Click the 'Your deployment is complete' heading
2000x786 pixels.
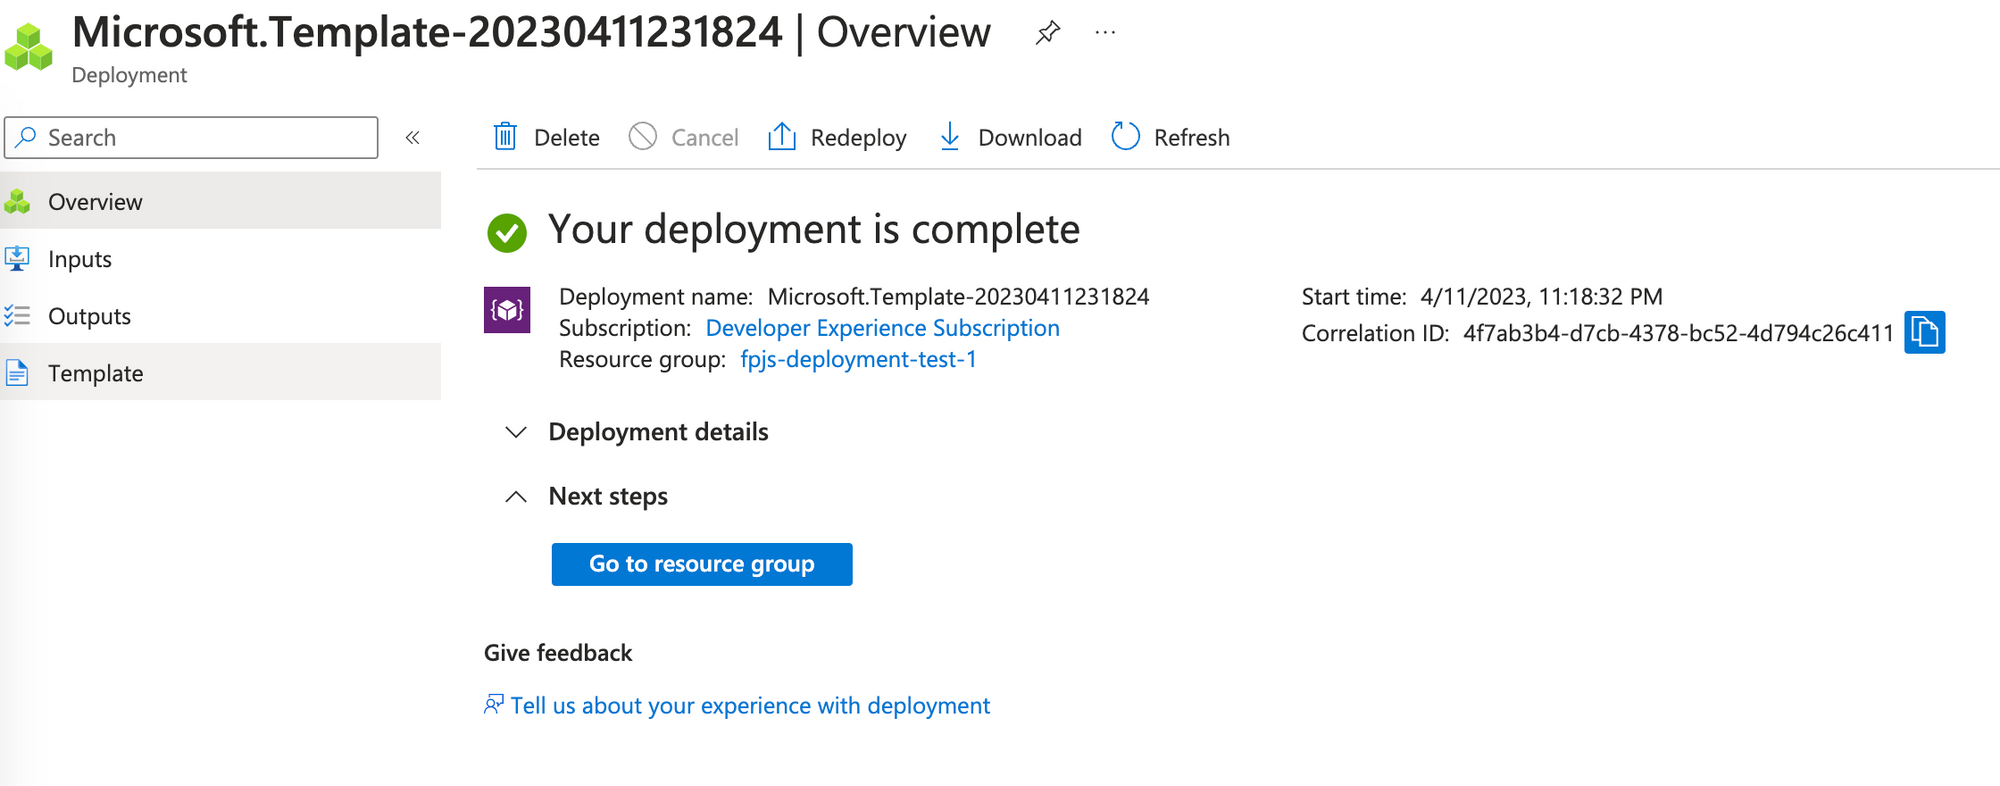pos(814,230)
